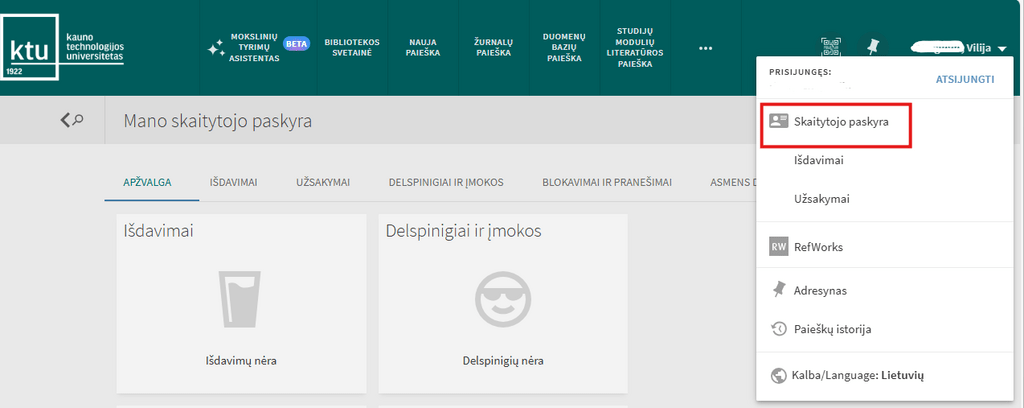Open Studijų modulių literatūros paieška
This screenshot has width=1024, height=408.
pyautogui.click(x=635, y=48)
